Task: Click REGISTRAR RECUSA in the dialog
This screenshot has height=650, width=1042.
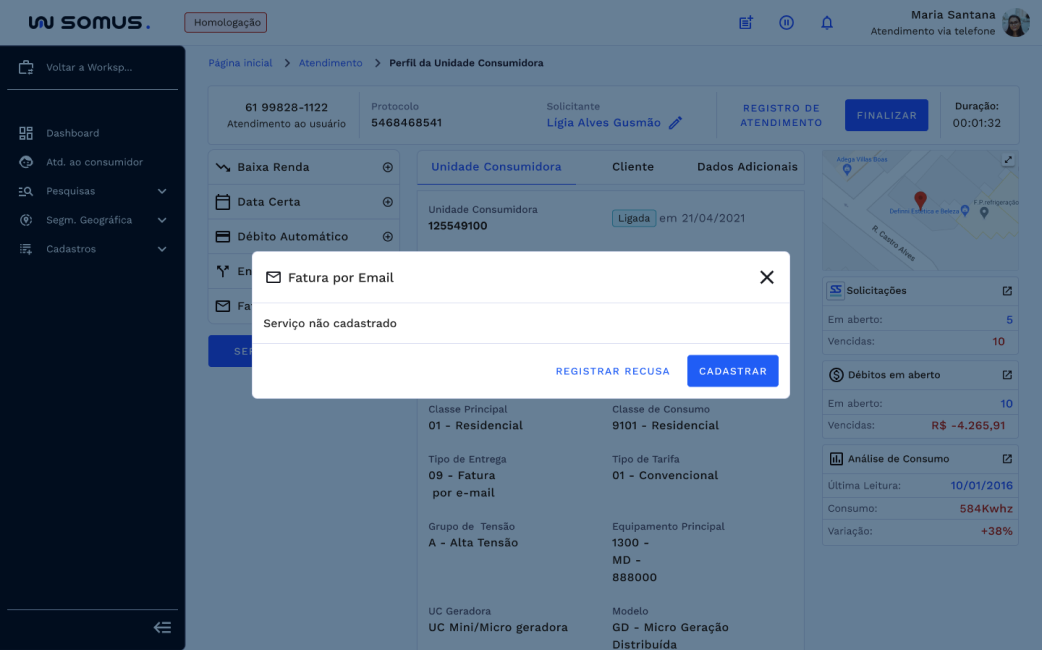Action: (x=612, y=370)
